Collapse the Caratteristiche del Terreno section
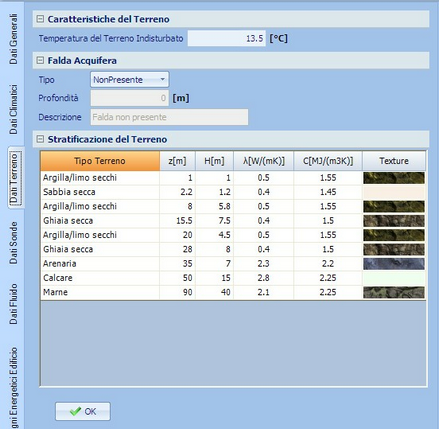This screenshot has width=439, height=429. [40, 19]
